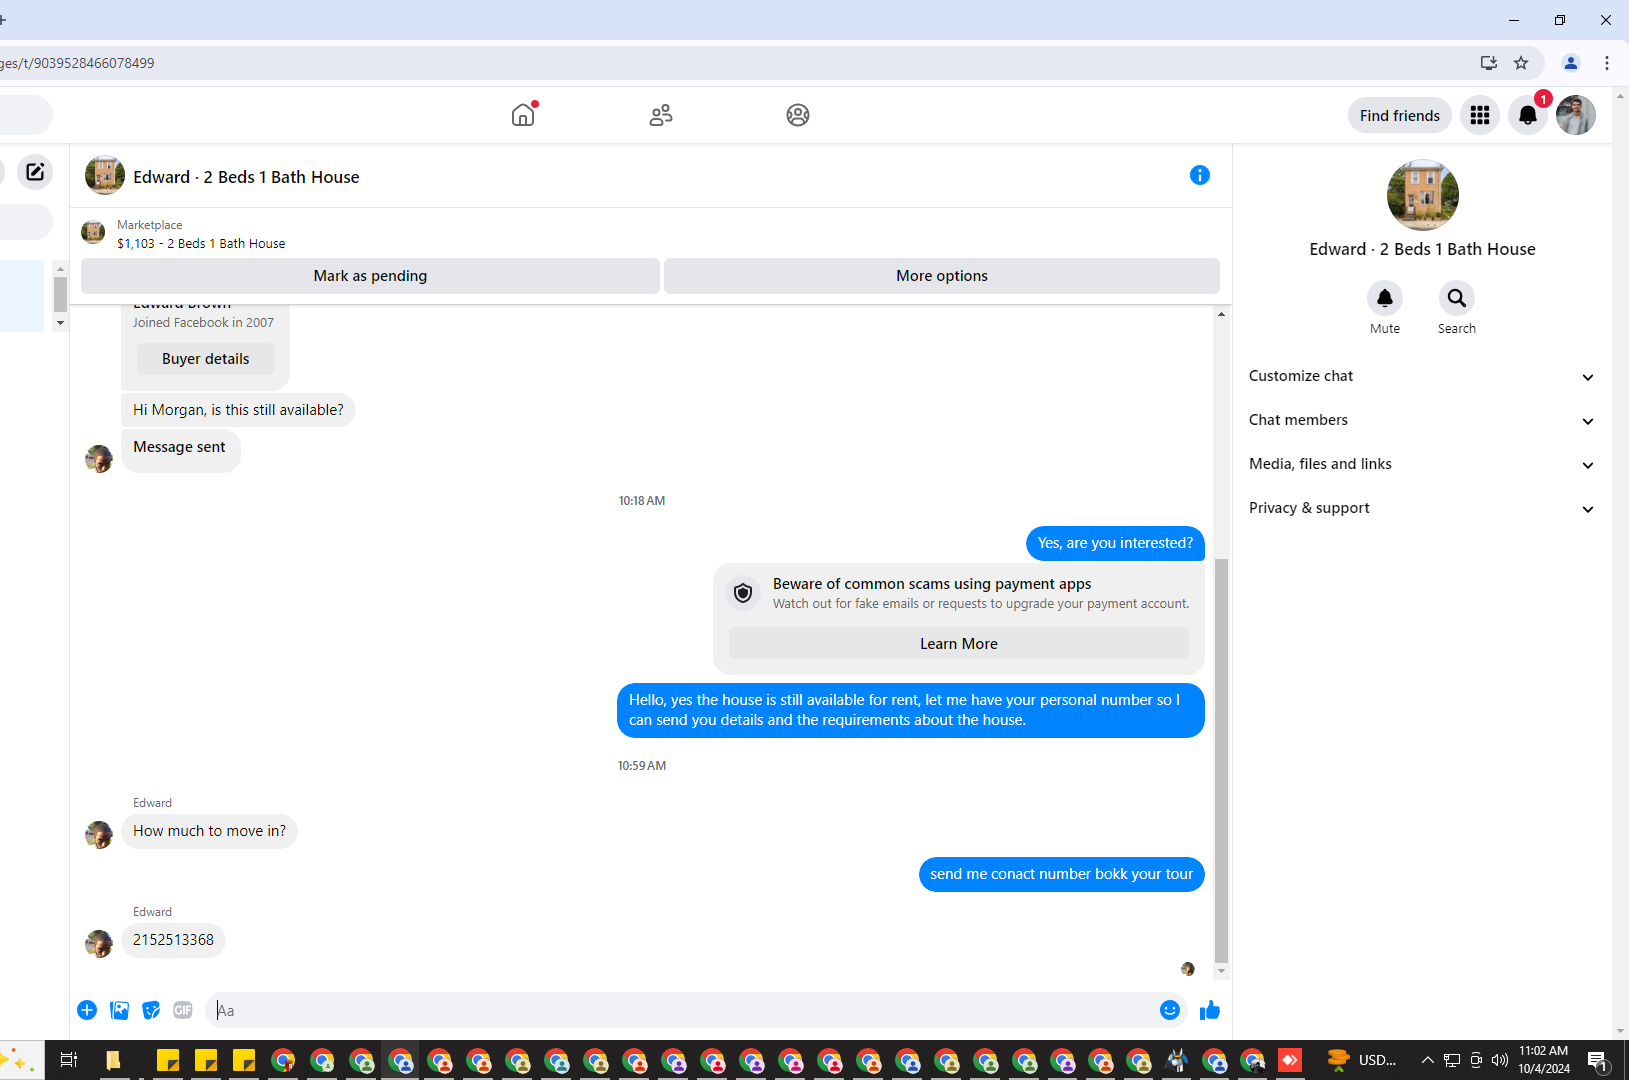The width and height of the screenshot is (1629, 1080).
Task: Click the house thumbnail in the right panel
Action: tap(1422, 195)
